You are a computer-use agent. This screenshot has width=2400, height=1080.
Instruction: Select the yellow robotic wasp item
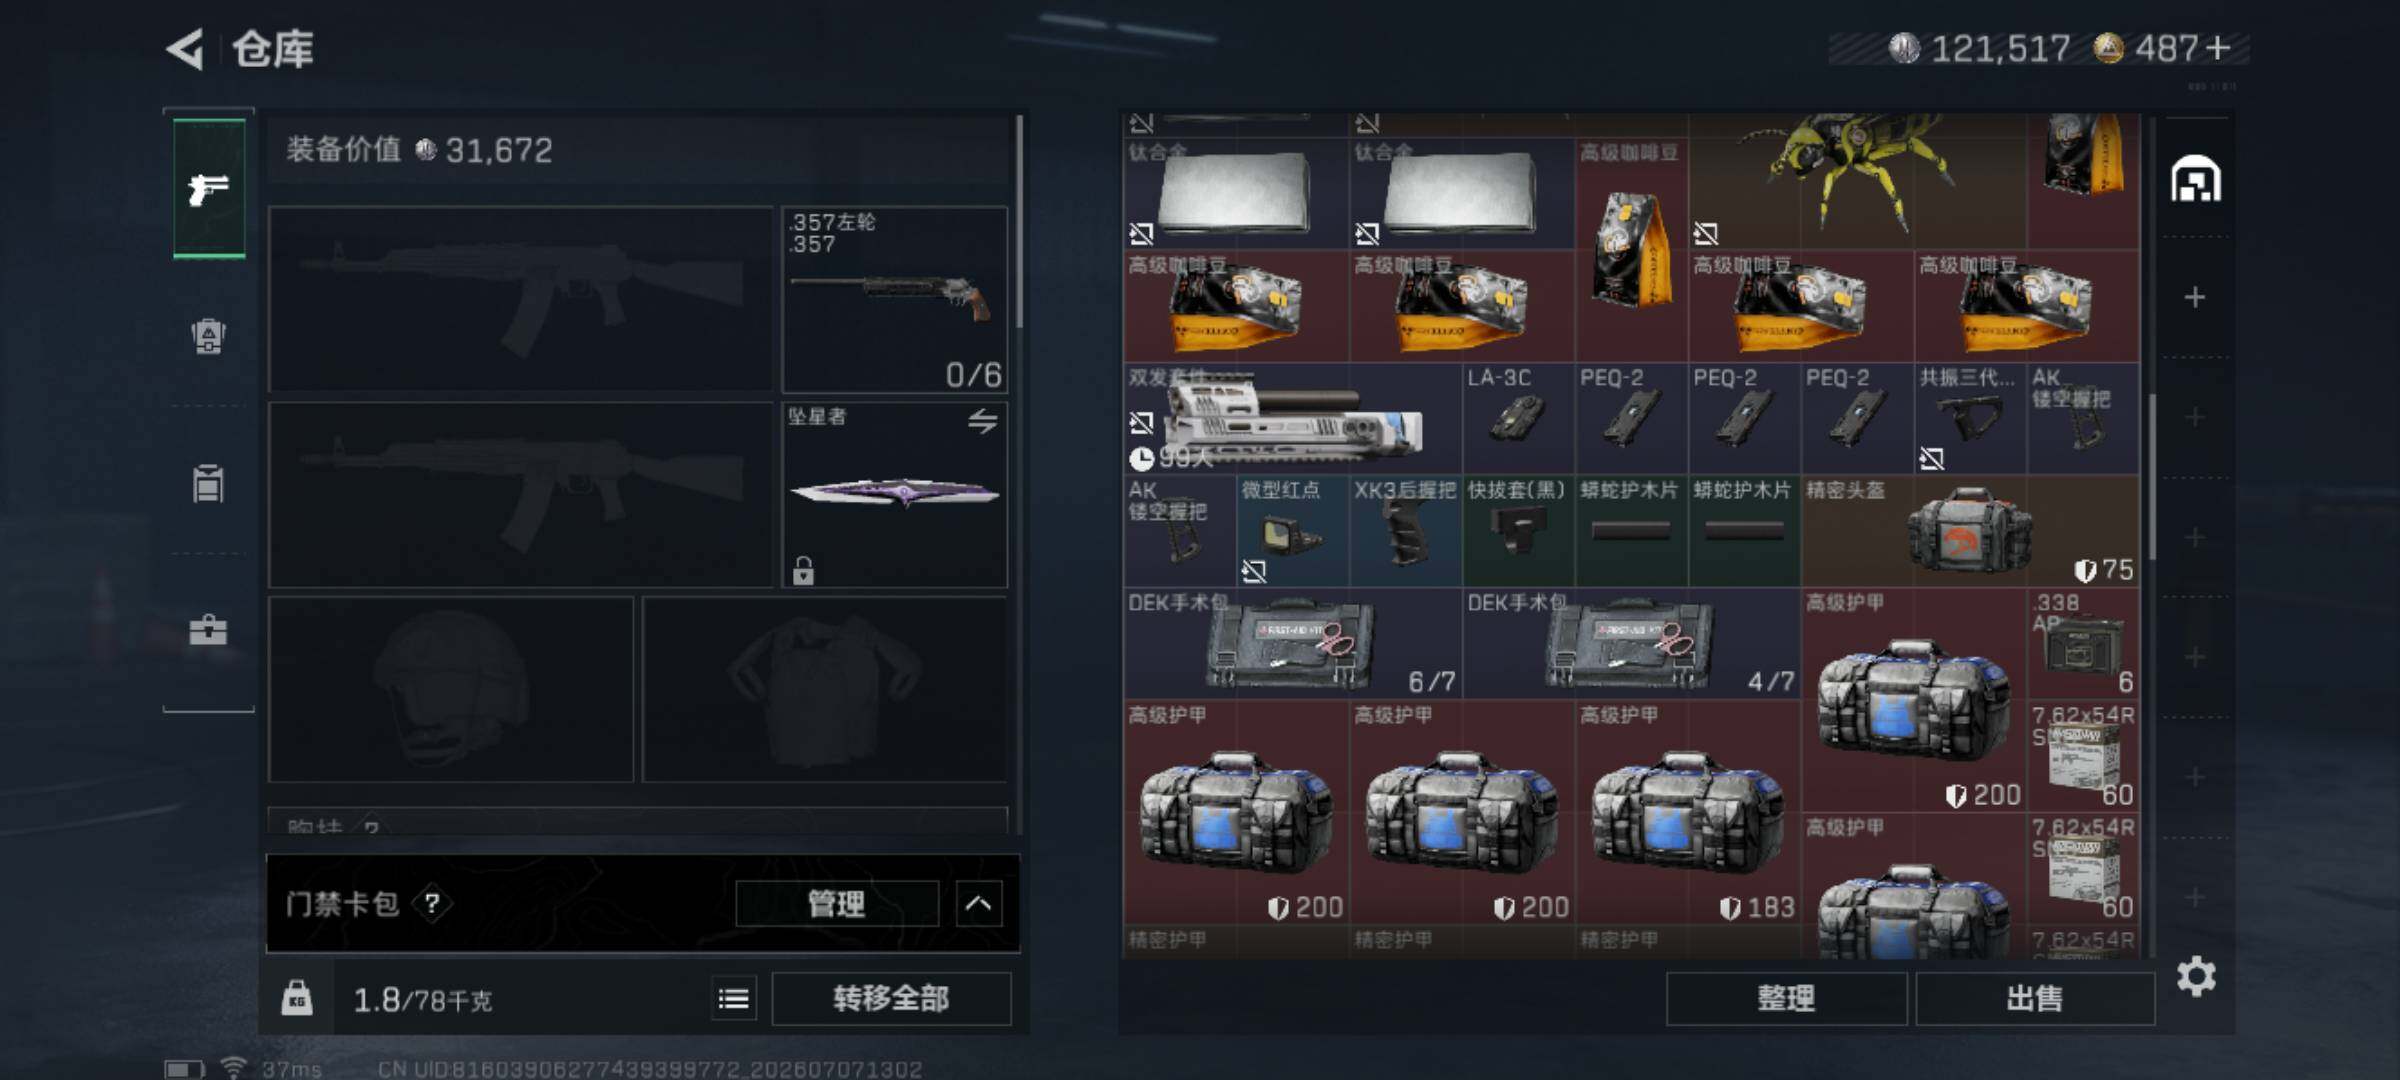tap(1858, 180)
